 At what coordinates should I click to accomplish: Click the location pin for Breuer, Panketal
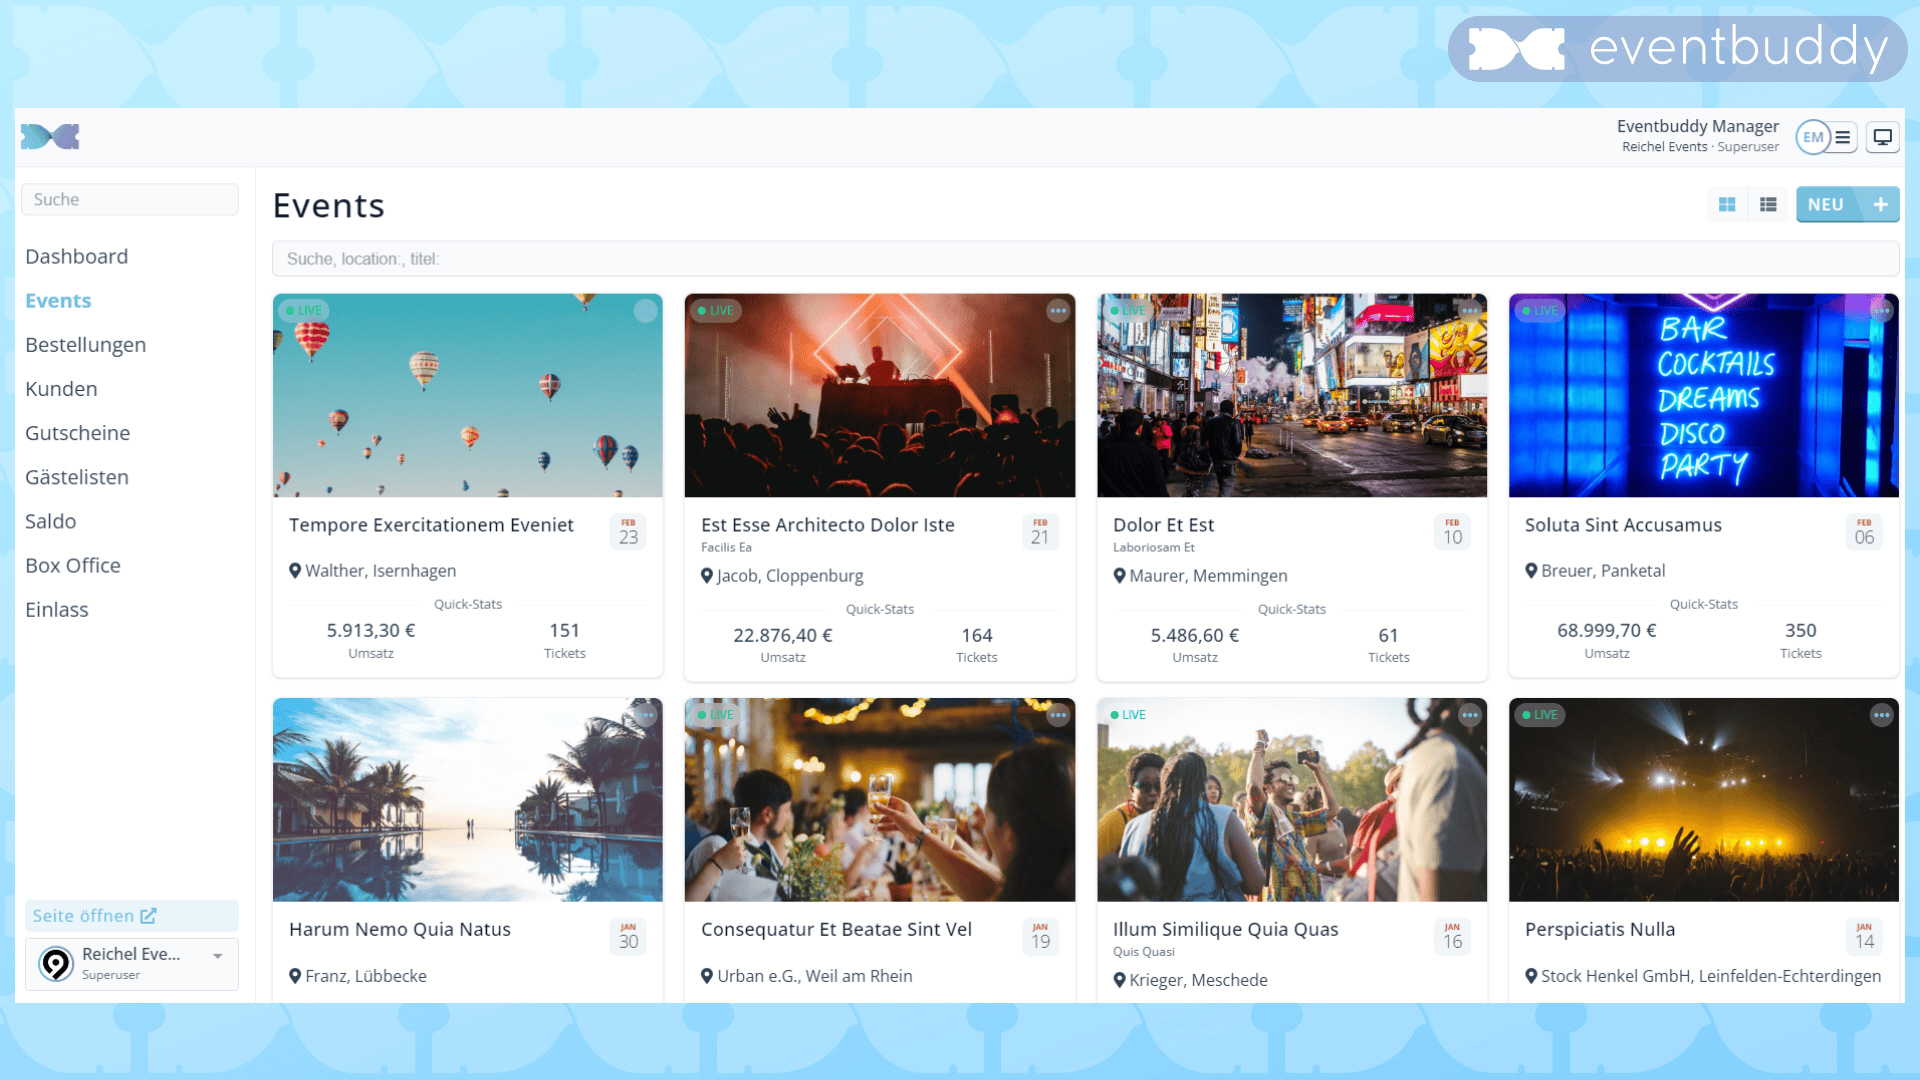pos(1531,571)
